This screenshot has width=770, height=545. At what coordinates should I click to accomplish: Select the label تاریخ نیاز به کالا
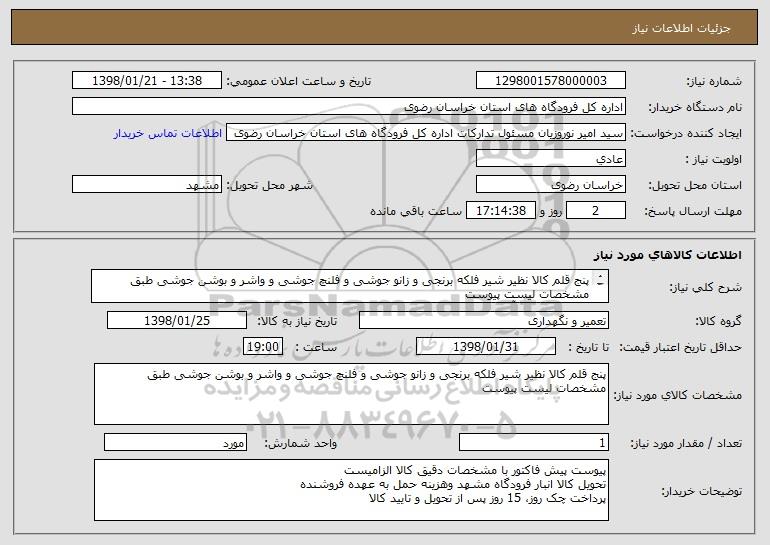pos(297,322)
